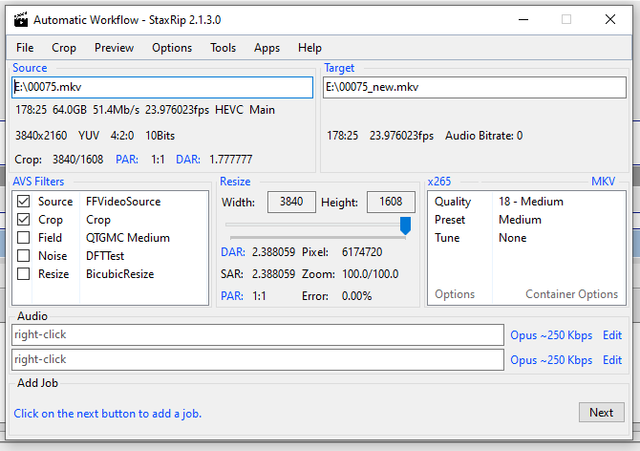Screen dimensions: 640x451
Task: Select the QTGMC Medium filter entry
Action: coord(128,238)
